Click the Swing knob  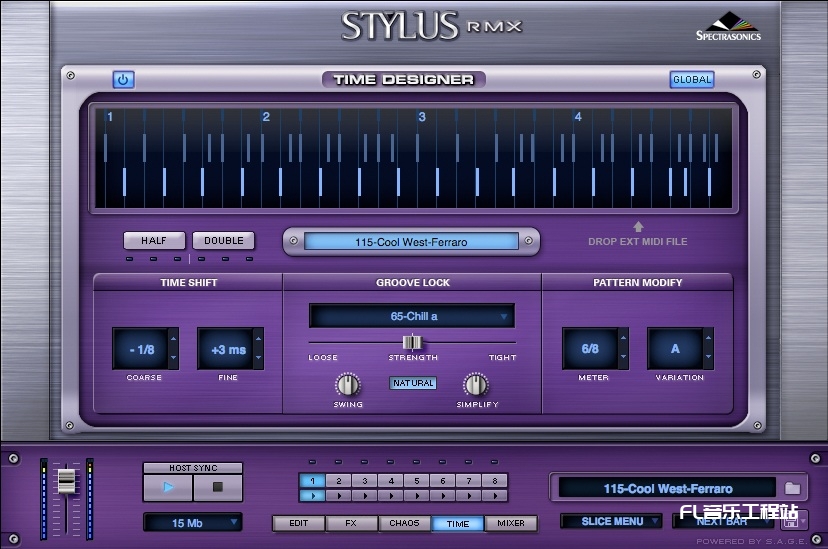pyautogui.click(x=348, y=385)
